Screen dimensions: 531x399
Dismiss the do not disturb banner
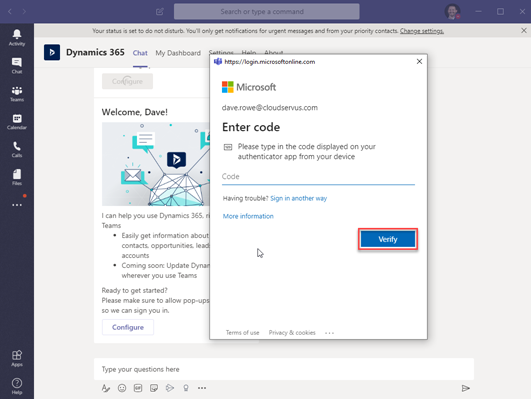pos(524,30)
